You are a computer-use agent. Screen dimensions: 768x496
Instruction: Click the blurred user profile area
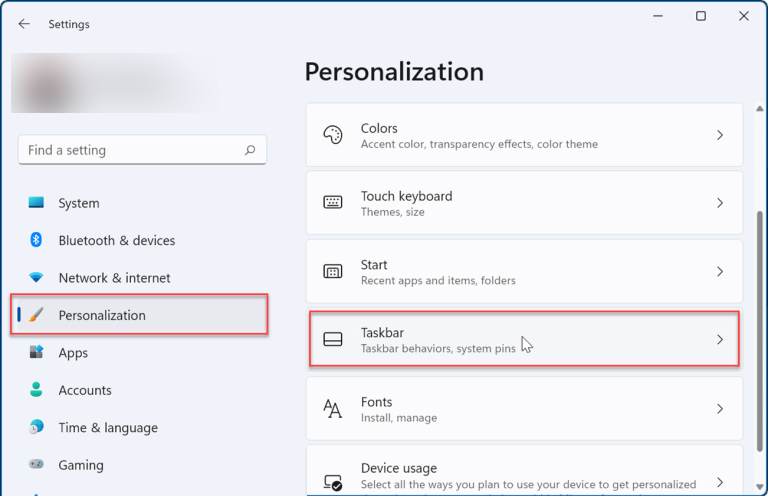(x=115, y=83)
